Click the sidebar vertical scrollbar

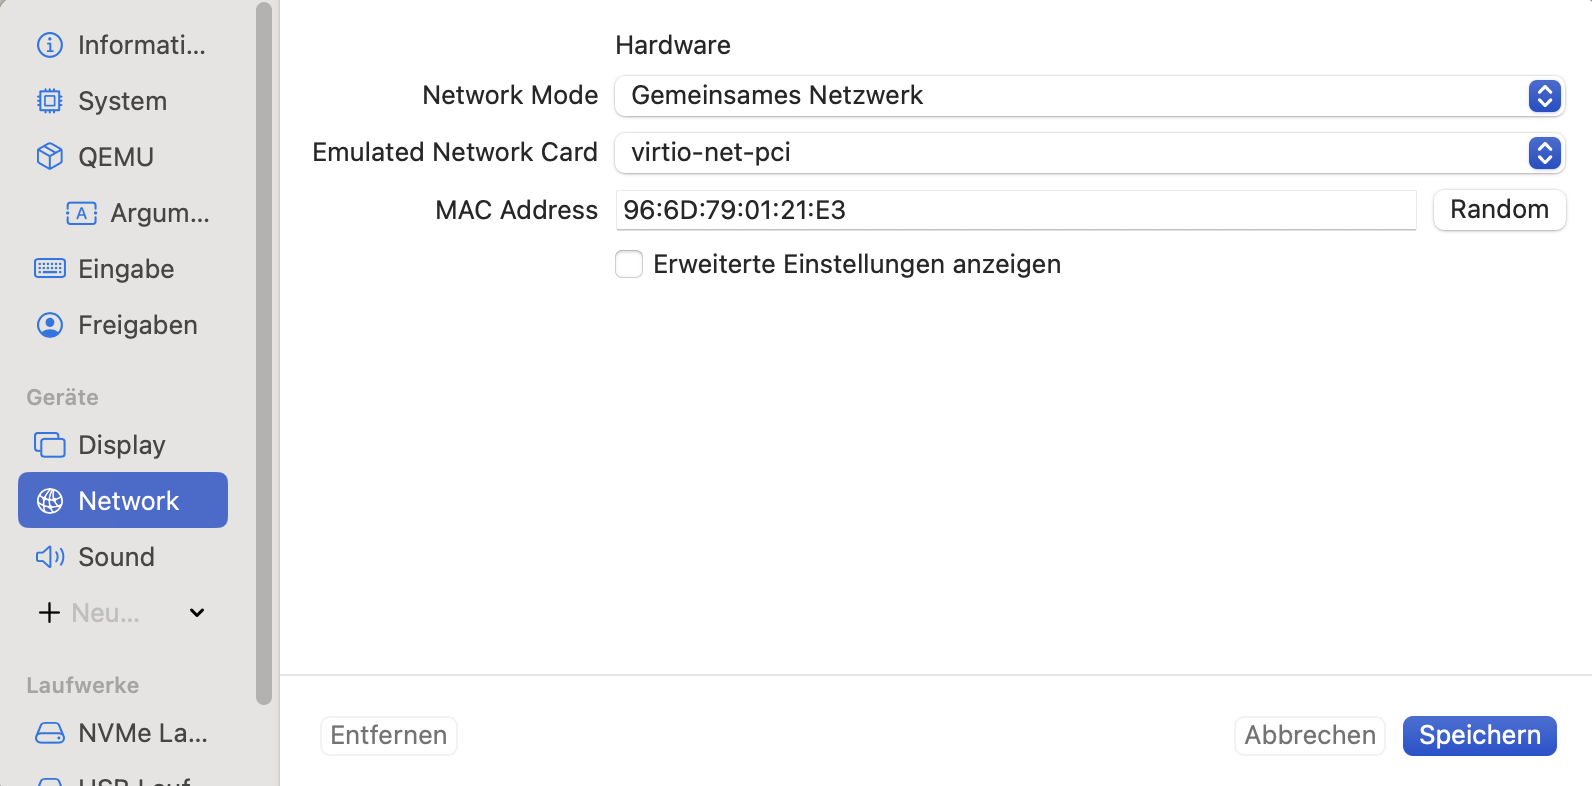point(264,350)
